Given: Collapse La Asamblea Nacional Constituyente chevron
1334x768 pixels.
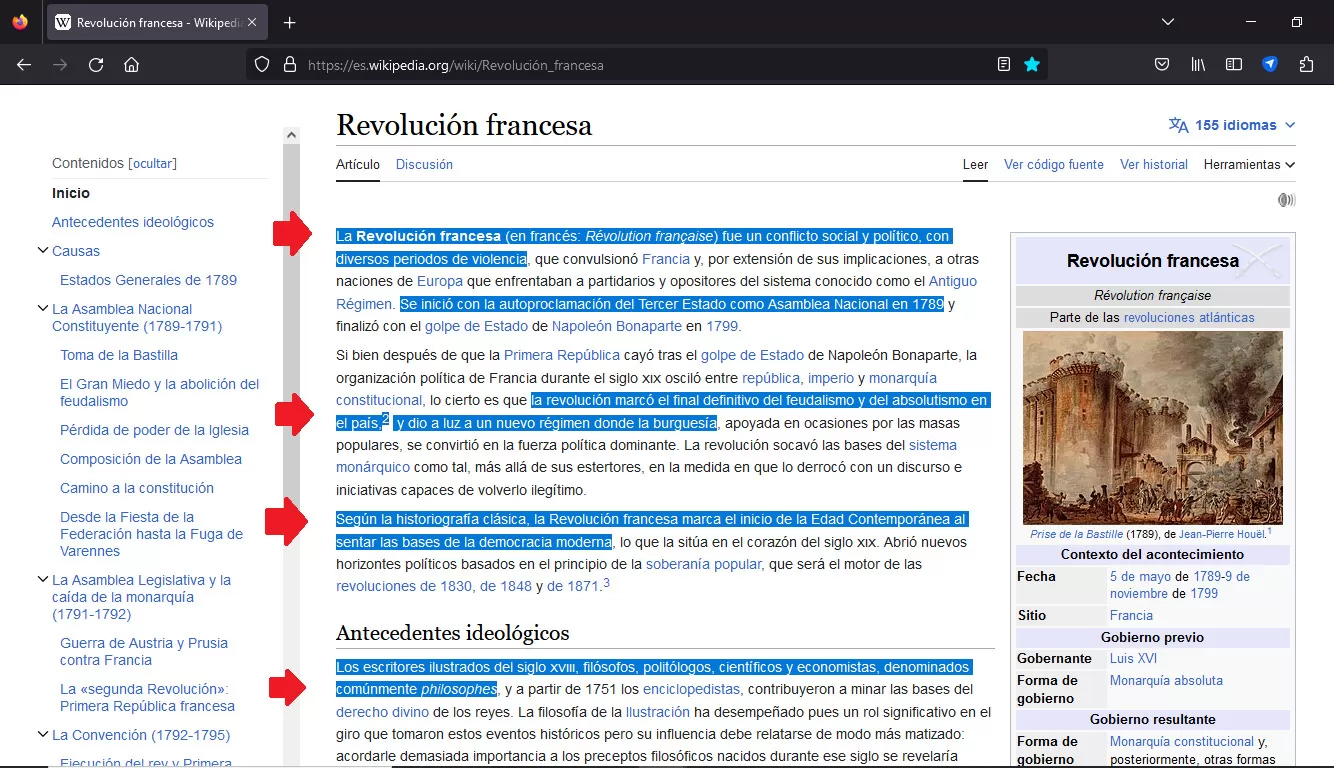Looking at the screenshot, I should [x=42, y=309].
